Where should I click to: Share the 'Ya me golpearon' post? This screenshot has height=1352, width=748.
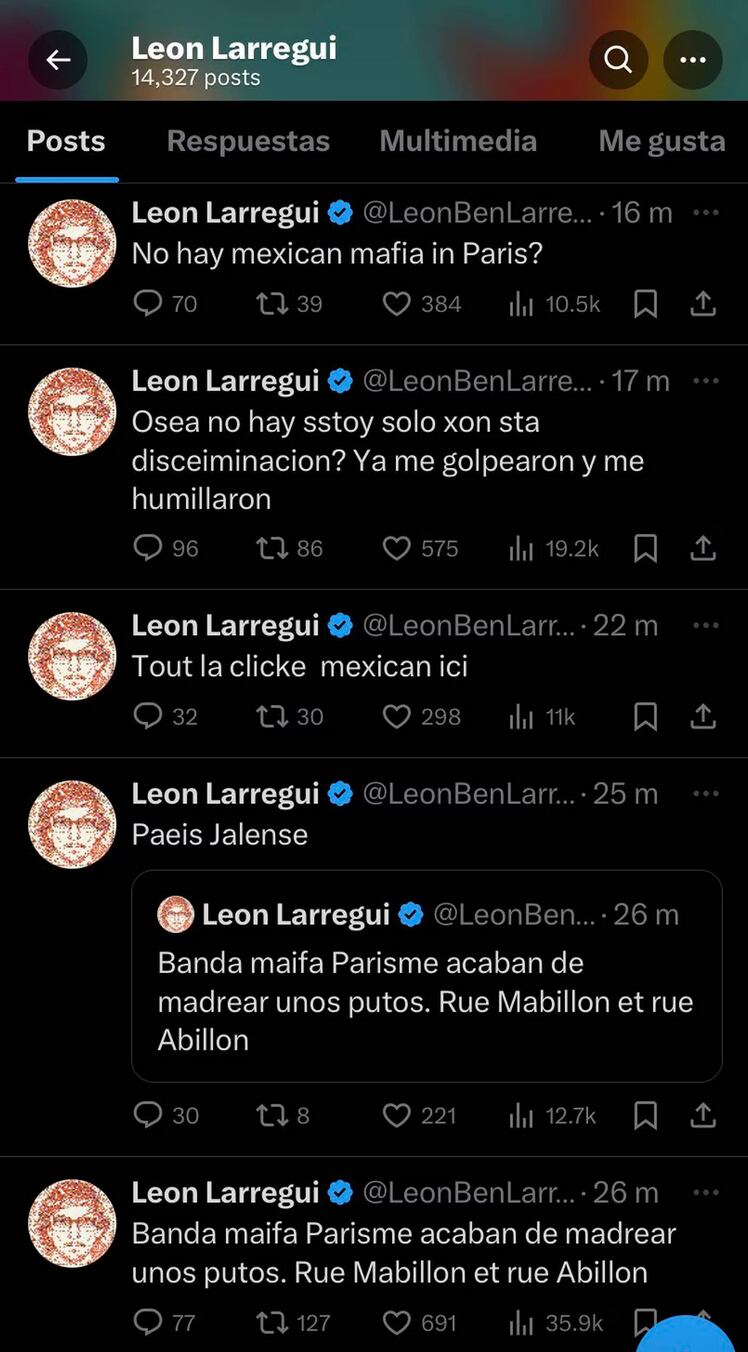(x=704, y=548)
